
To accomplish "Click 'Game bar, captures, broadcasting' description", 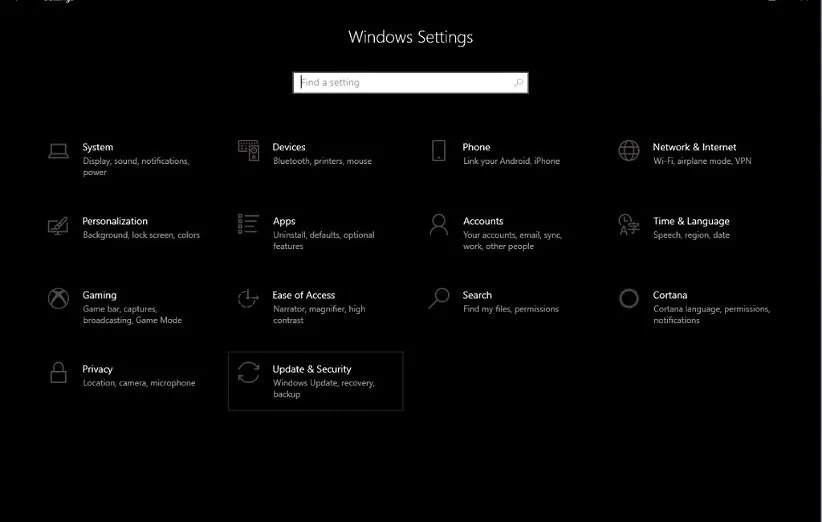I will click(132, 314).
